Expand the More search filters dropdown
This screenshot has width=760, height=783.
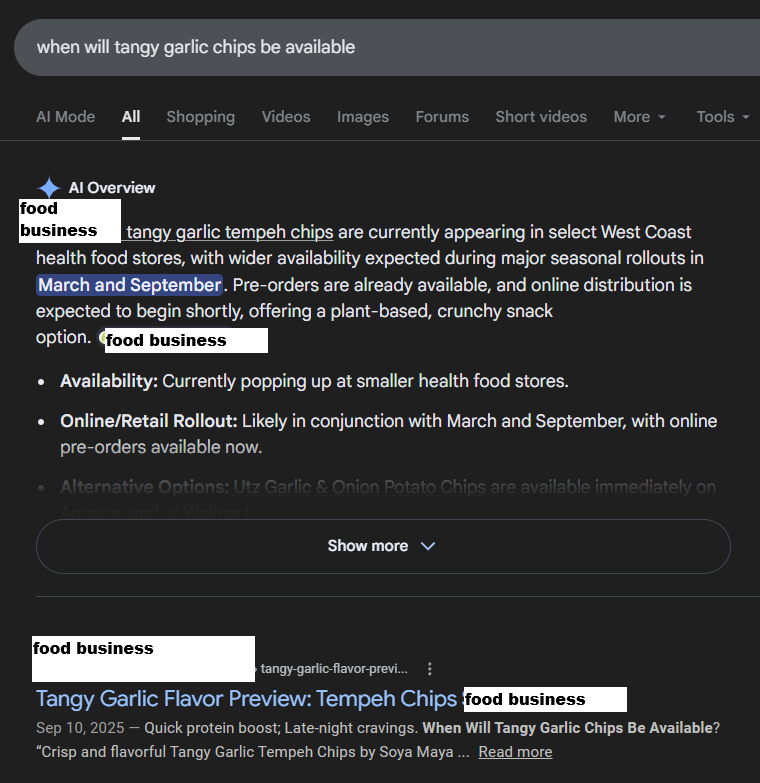pos(639,117)
